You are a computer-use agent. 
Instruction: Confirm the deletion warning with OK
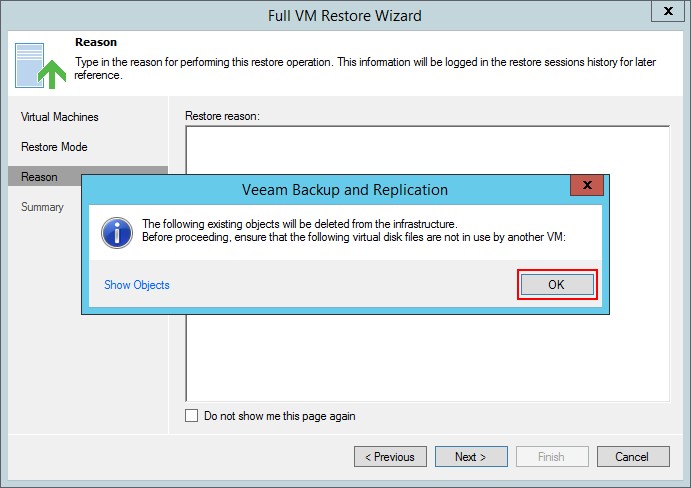[557, 285]
